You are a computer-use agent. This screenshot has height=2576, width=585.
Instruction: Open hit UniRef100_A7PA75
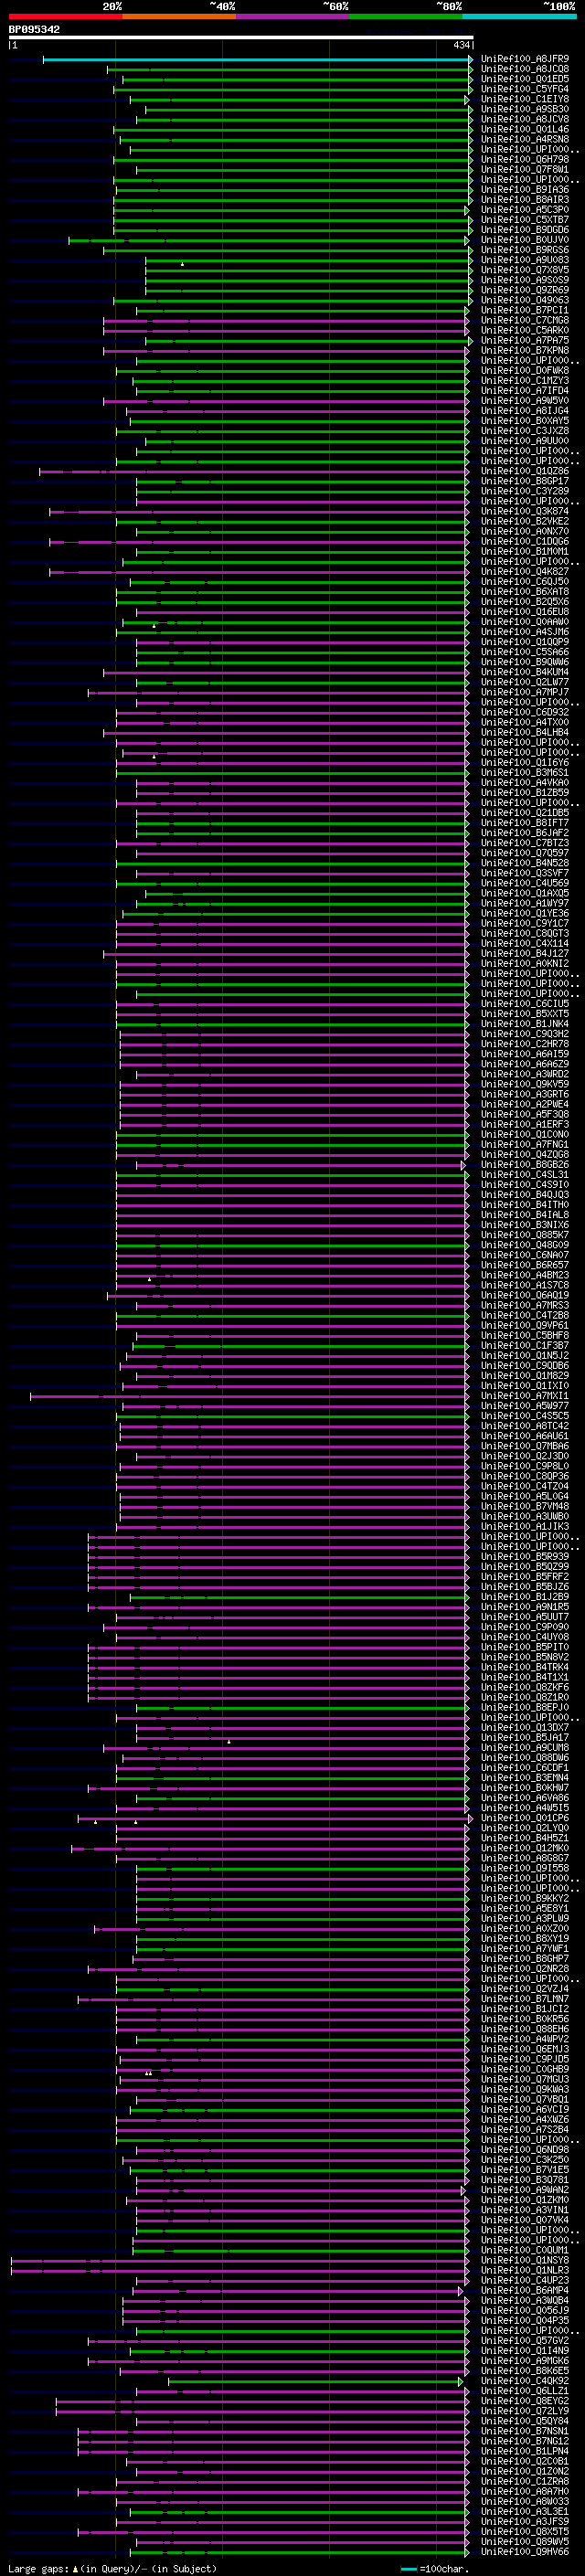525,340
